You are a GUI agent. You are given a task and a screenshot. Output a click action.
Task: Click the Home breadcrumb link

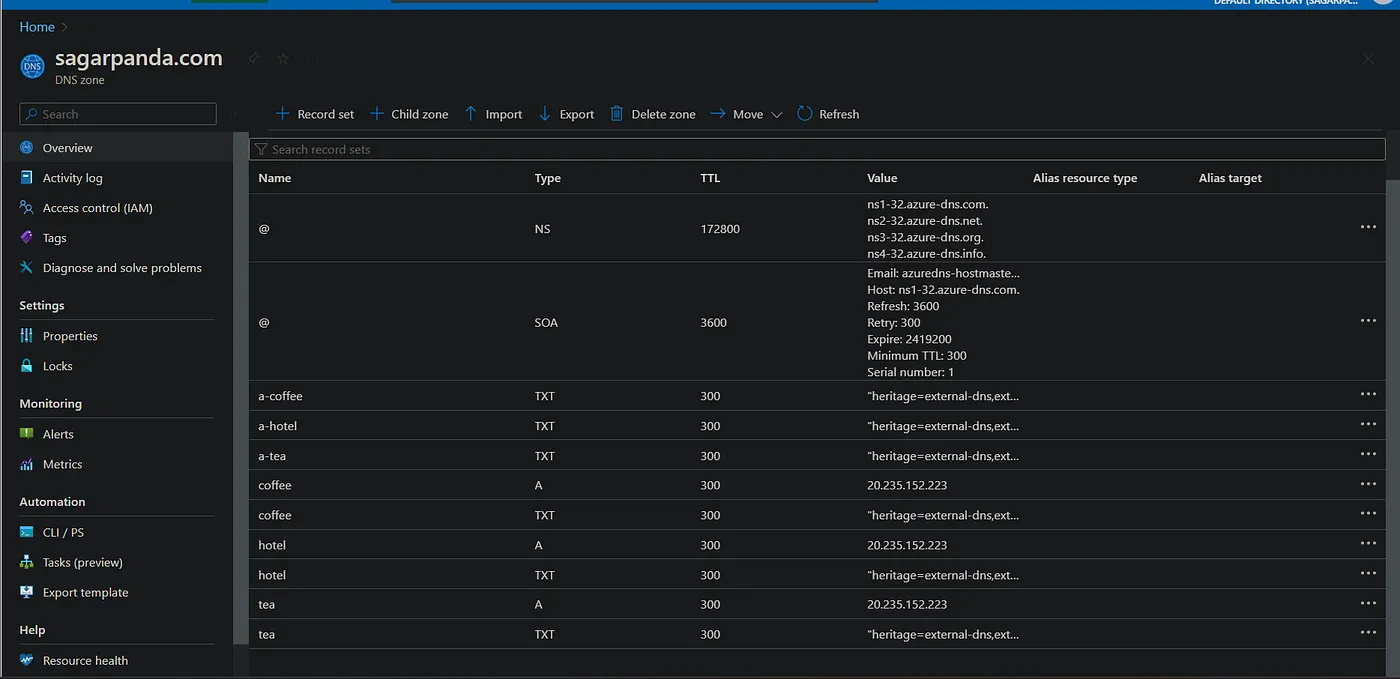click(x=37, y=27)
